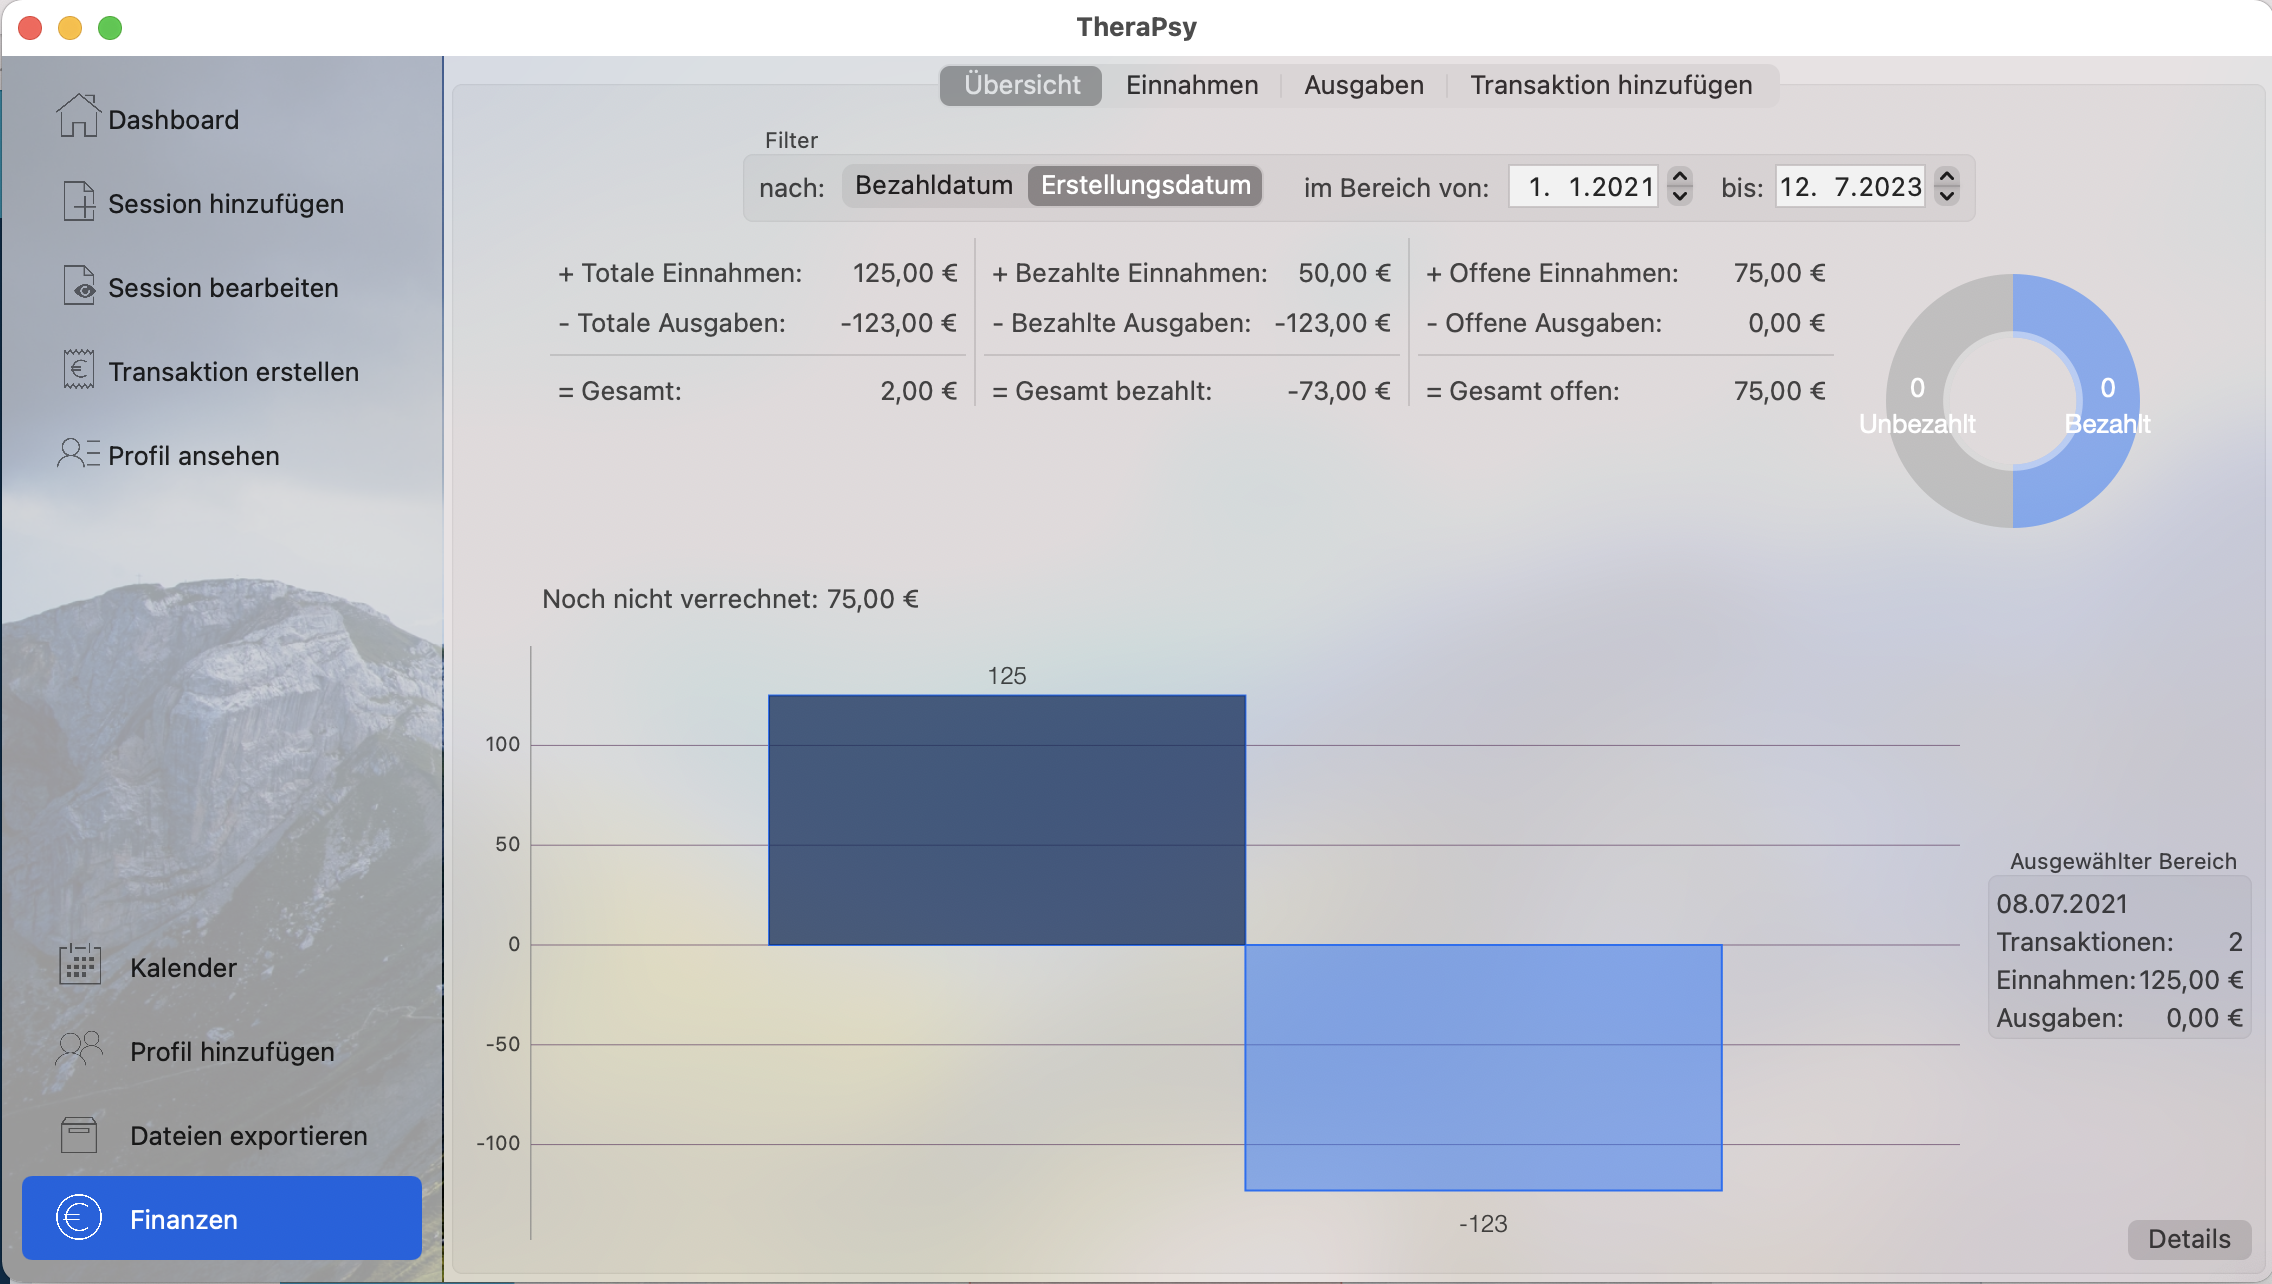The height and width of the screenshot is (1284, 2272).
Task: Increase the end date with up stepper
Action: click(x=1946, y=177)
